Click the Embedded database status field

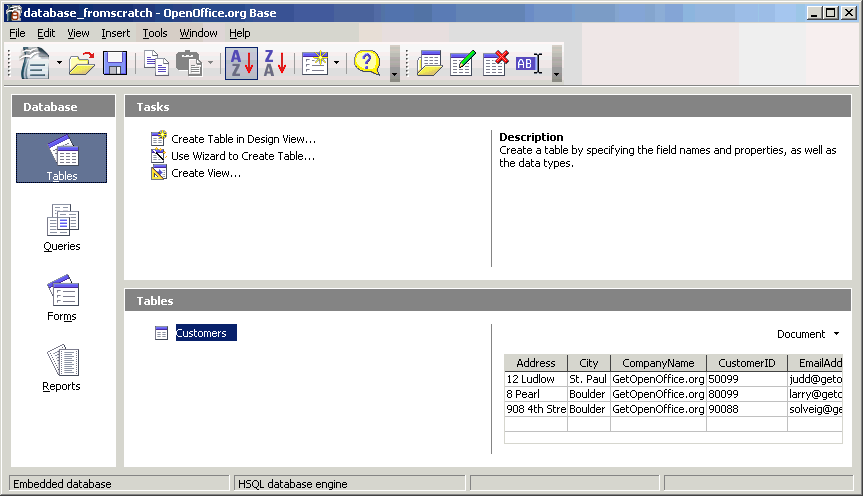(x=119, y=483)
